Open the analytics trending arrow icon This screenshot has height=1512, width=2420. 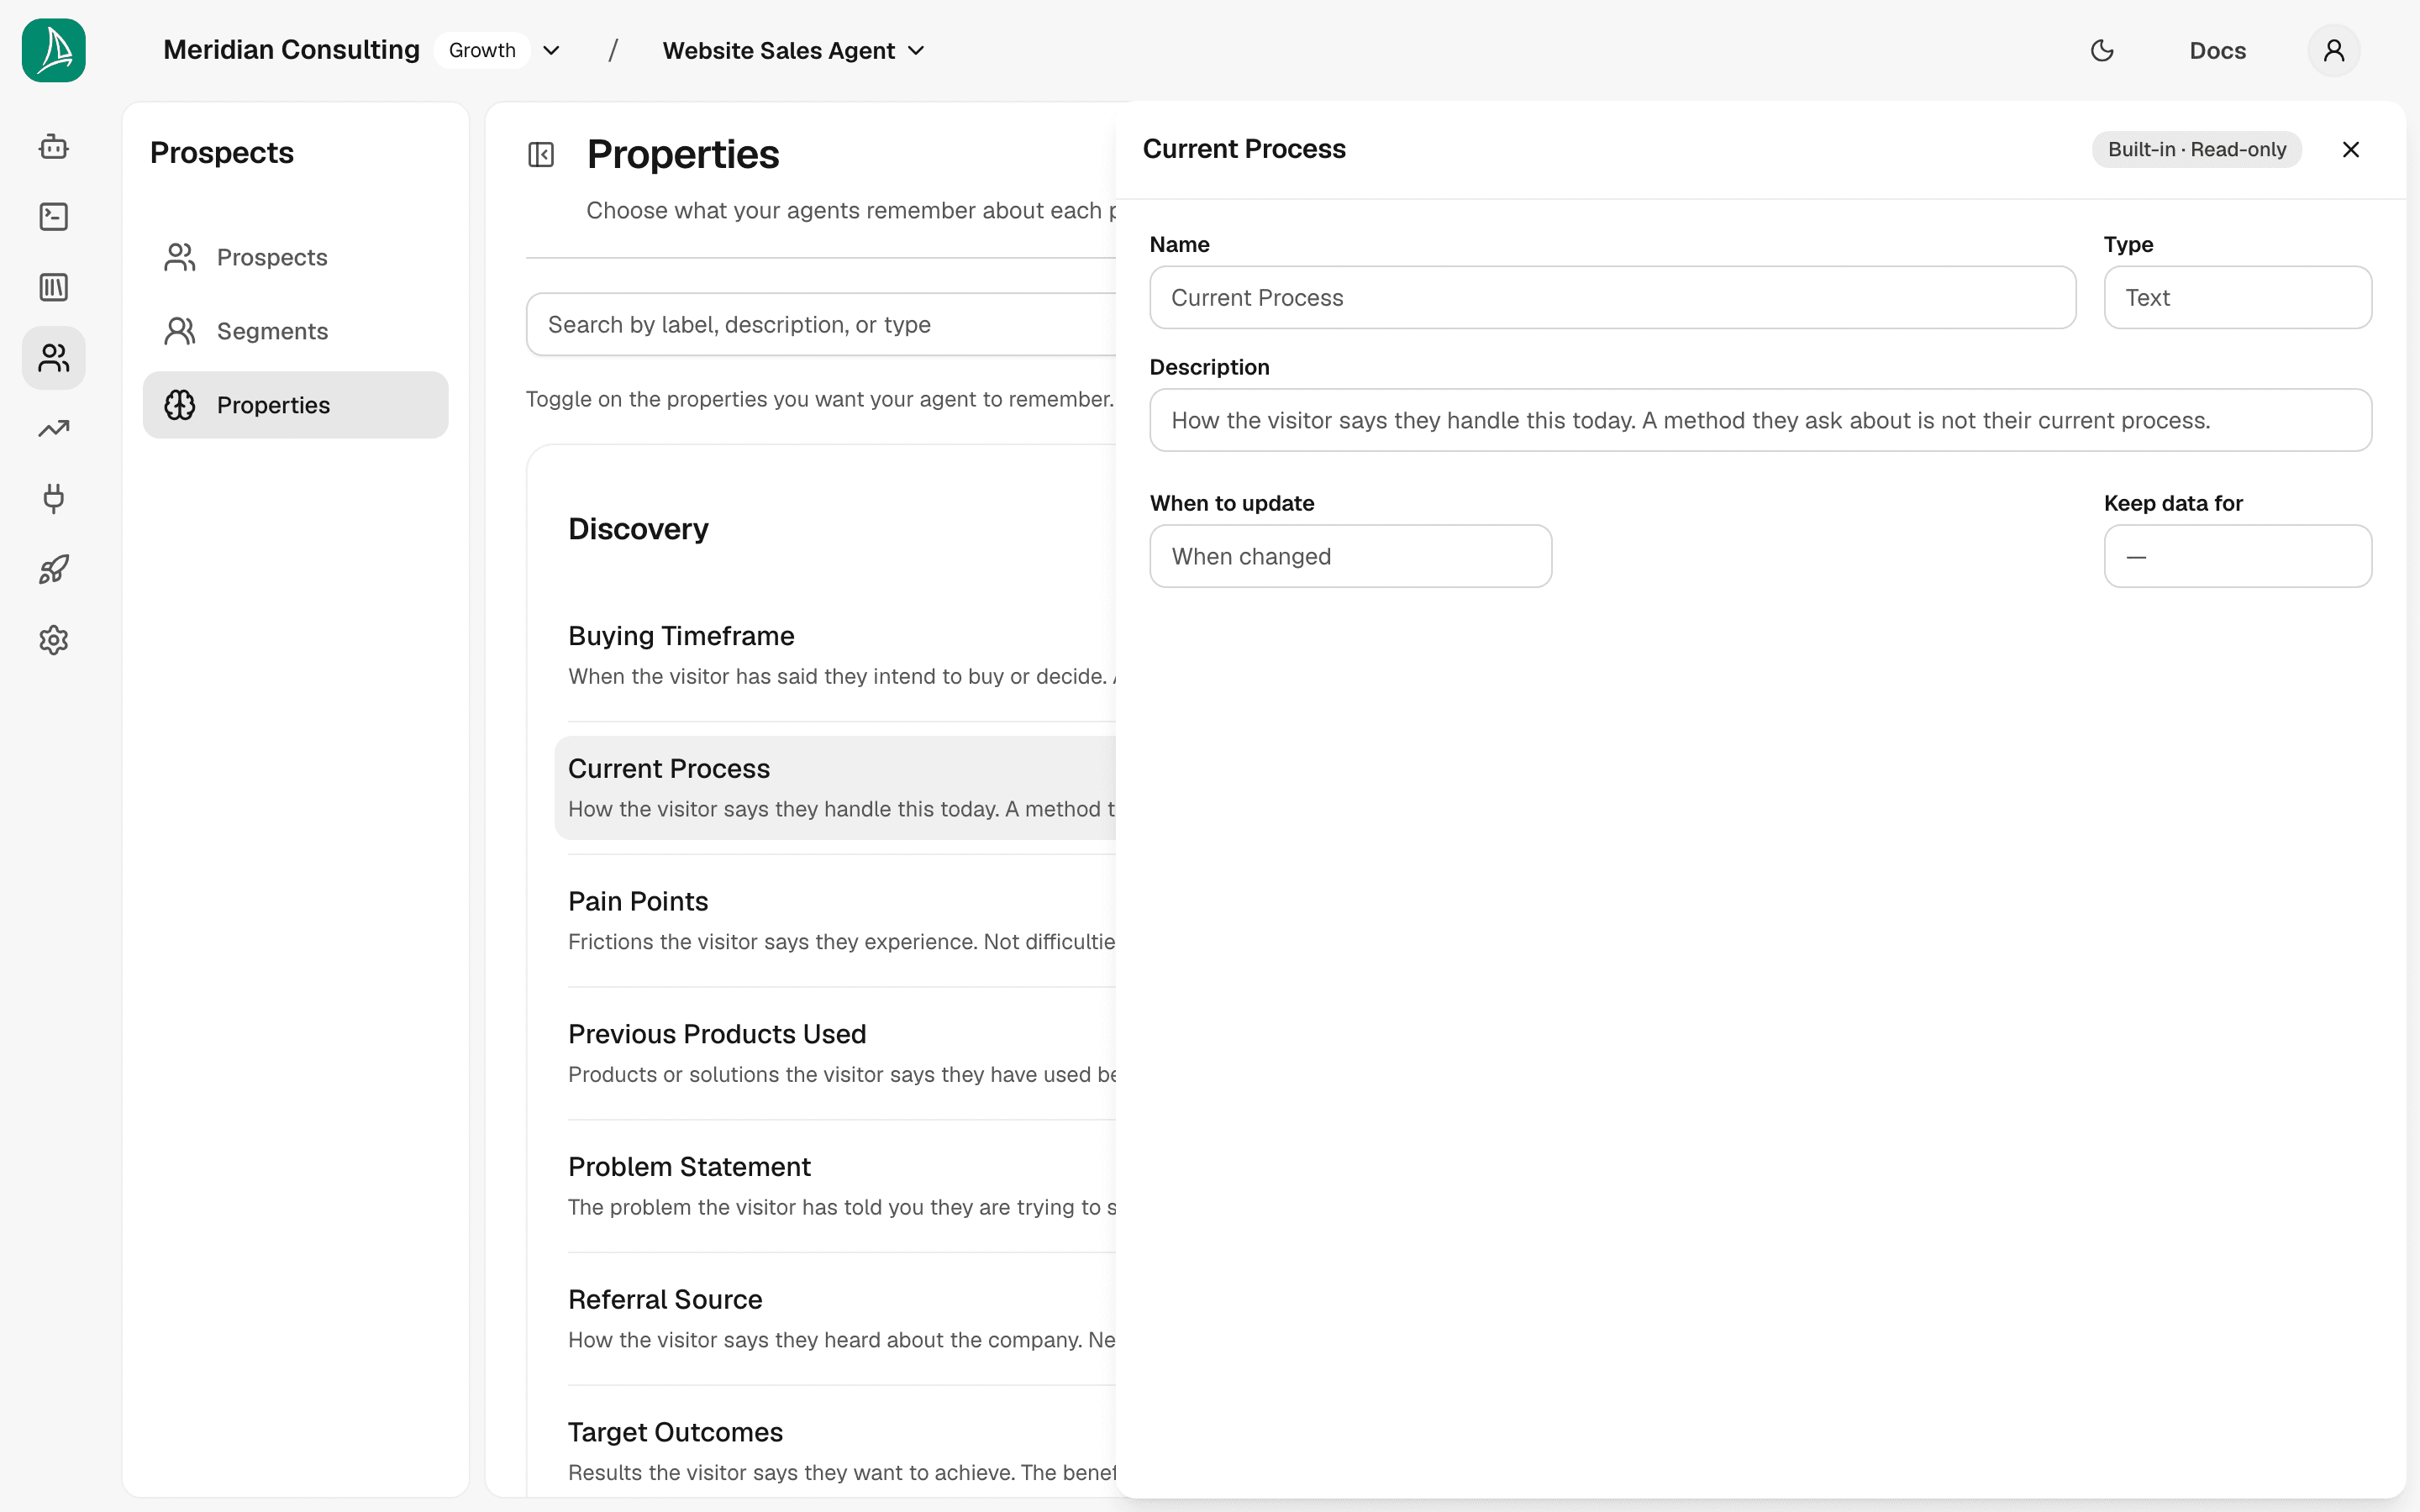[x=54, y=429]
